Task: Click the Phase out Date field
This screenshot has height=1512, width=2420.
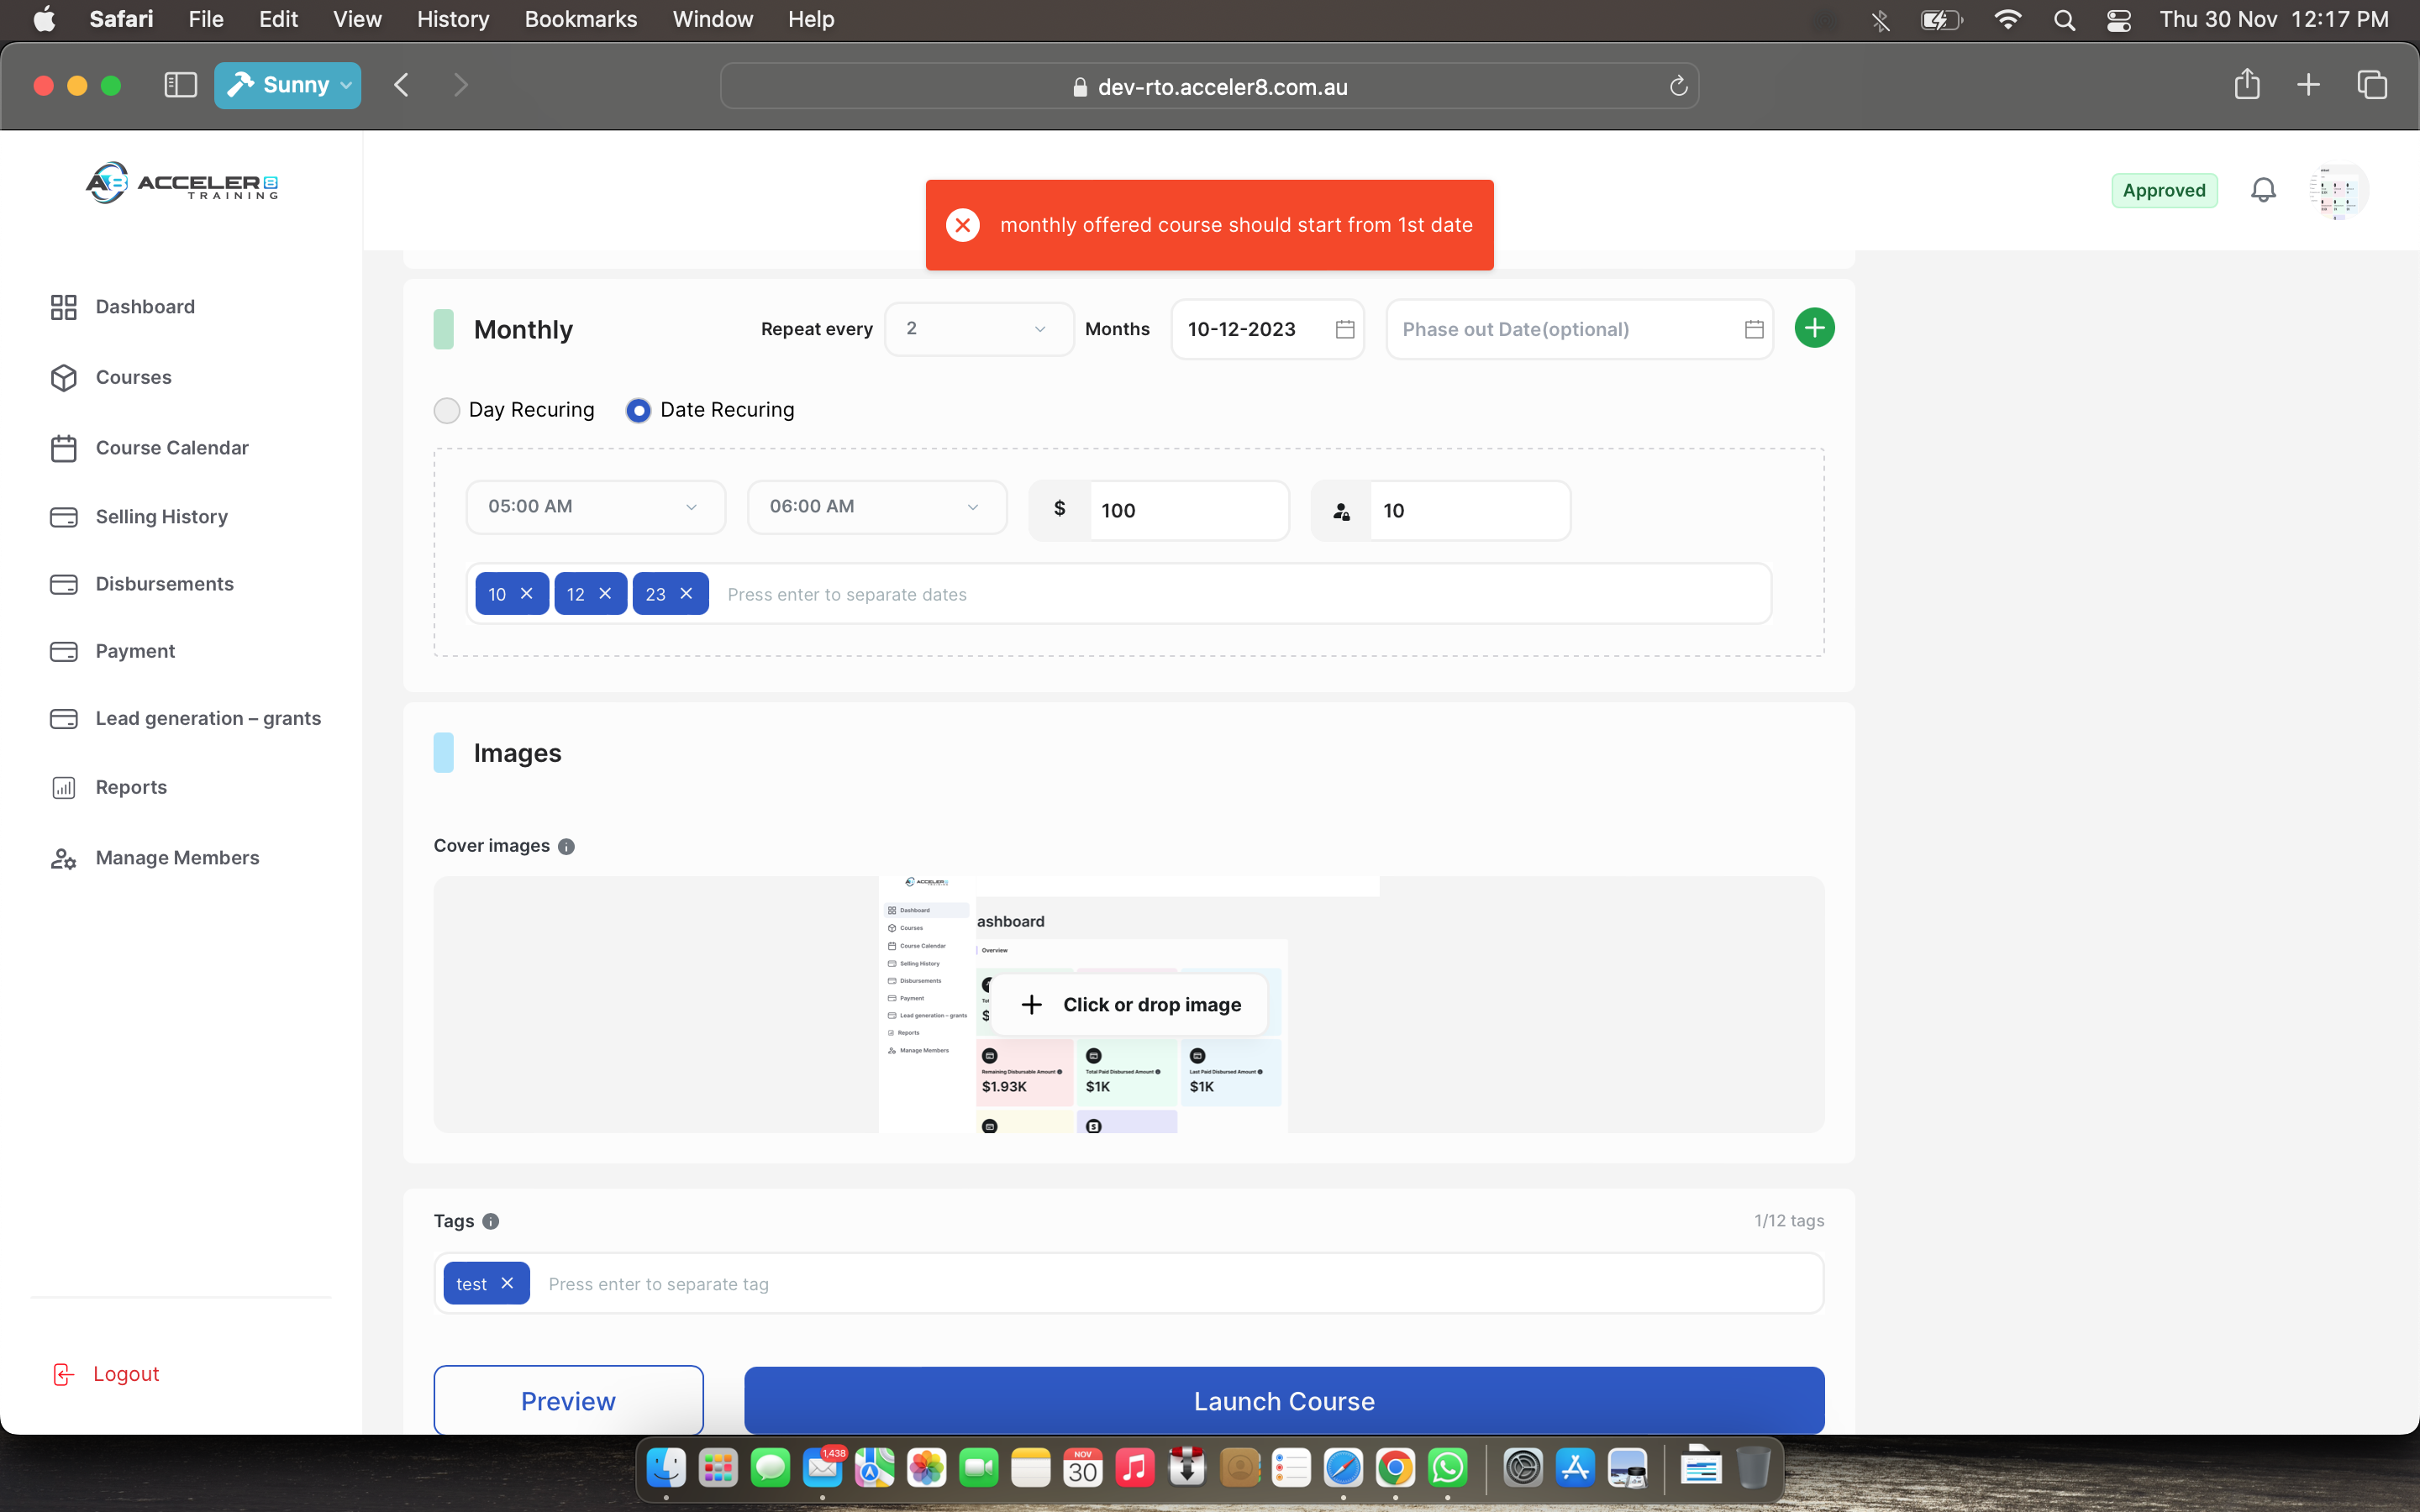Action: click(1579, 329)
